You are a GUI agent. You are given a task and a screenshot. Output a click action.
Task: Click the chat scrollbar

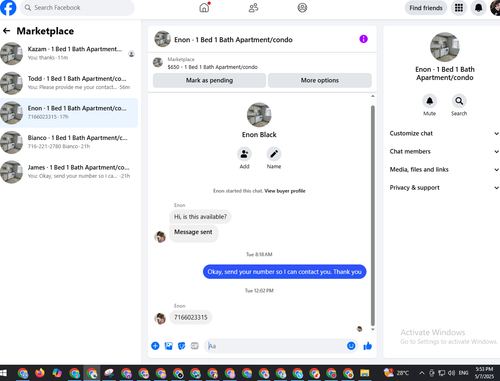point(373,215)
